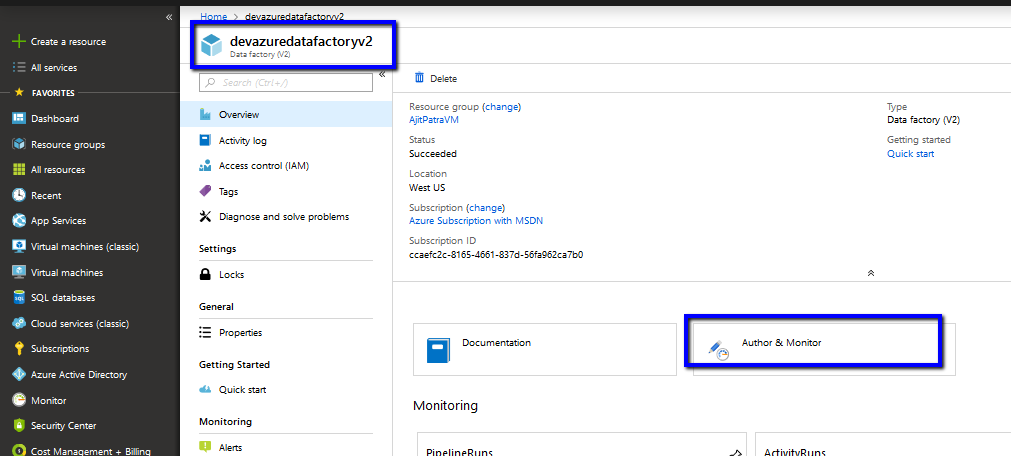Viewport: 1011px width, 456px height.
Task: Click the Delete trash icon
Action: pyautogui.click(x=420, y=78)
